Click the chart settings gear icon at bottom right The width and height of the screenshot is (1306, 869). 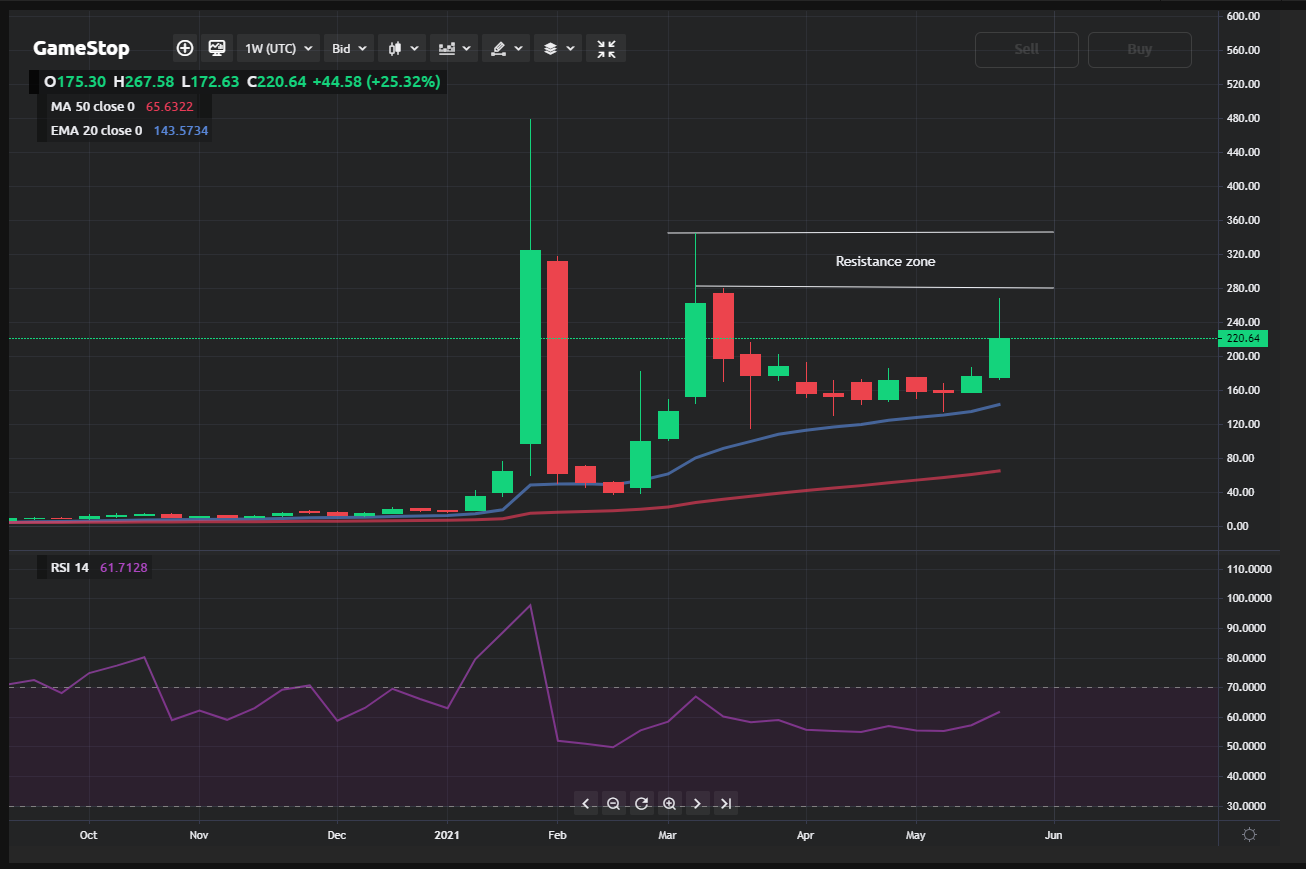click(x=1249, y=835)
